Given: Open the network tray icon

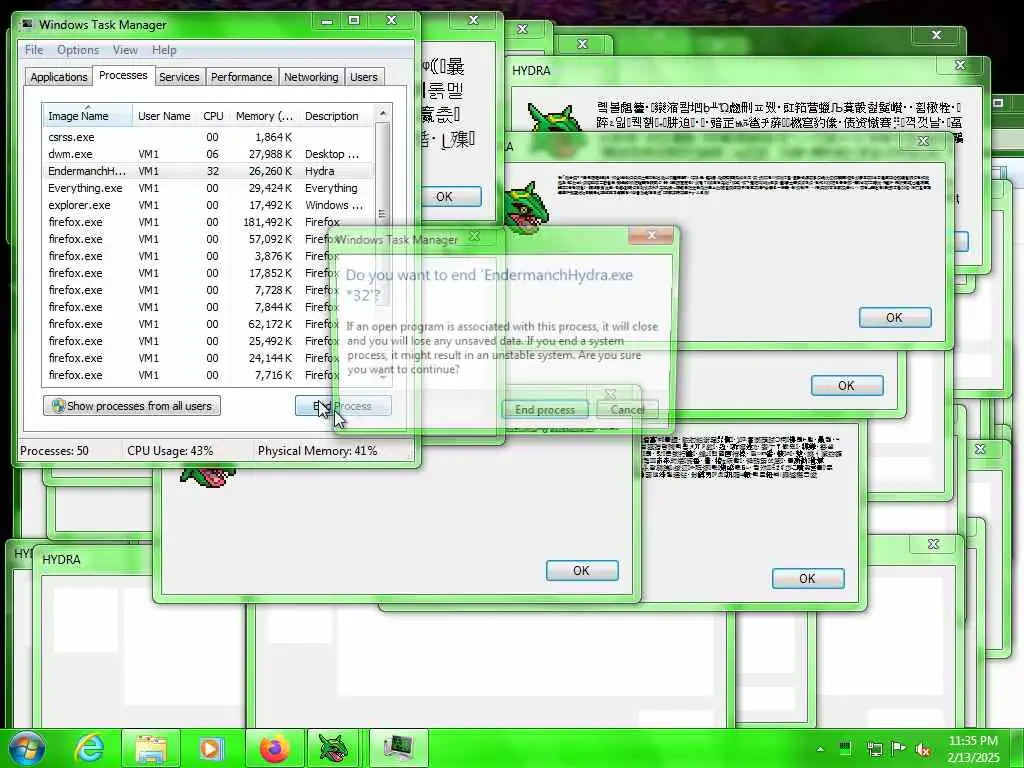Looking at the screenshot, I should coord(874,749).
